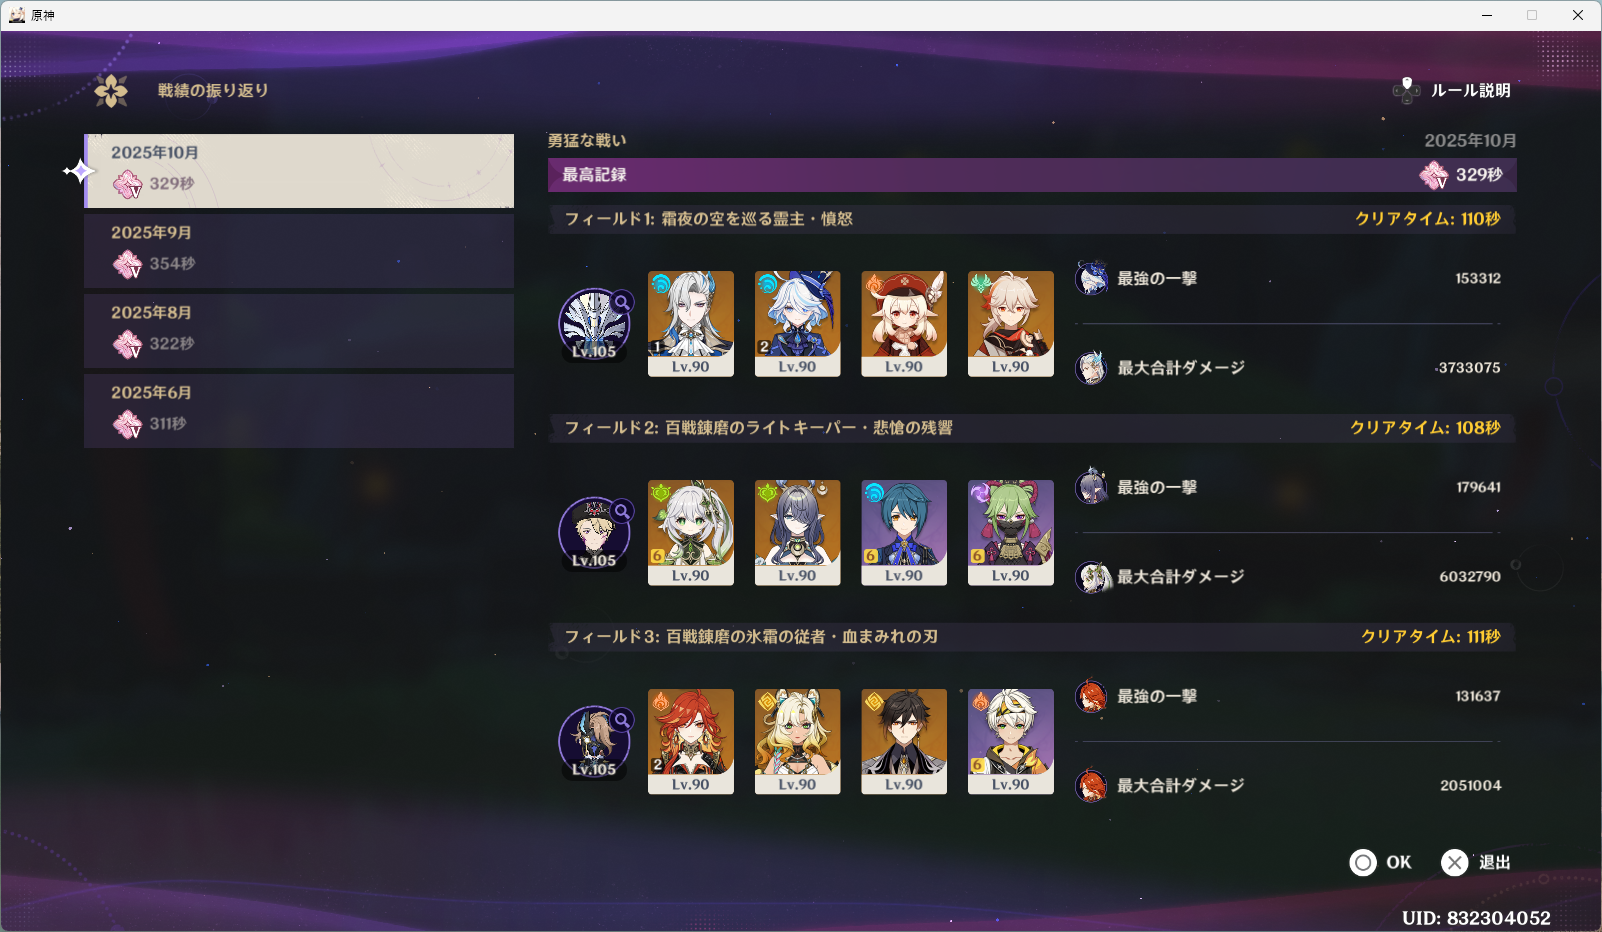Open ルール説明 rules explanation icon
Viewport: 1602px width, 932px height.
(1406, 90)
